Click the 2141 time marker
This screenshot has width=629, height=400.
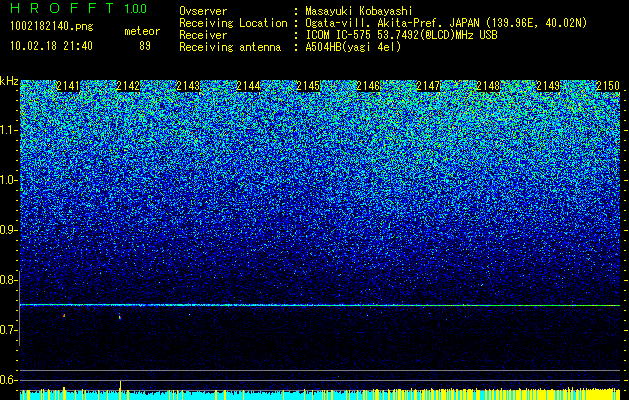[68, 86]
